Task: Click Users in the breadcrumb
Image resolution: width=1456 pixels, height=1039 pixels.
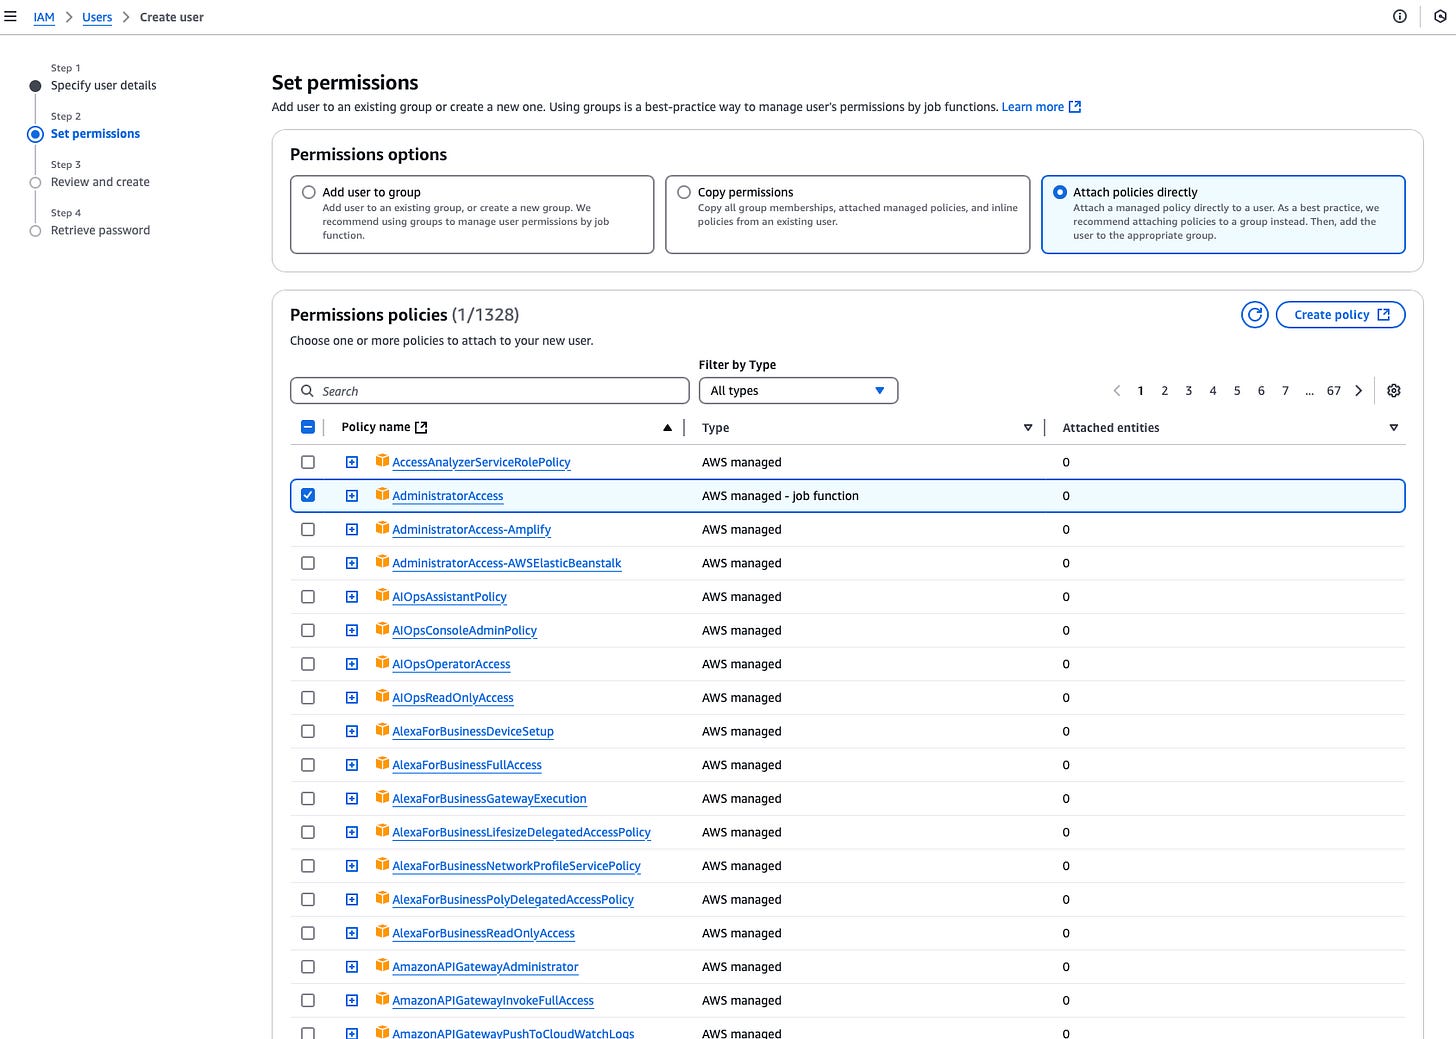Action: click(97, 17)
